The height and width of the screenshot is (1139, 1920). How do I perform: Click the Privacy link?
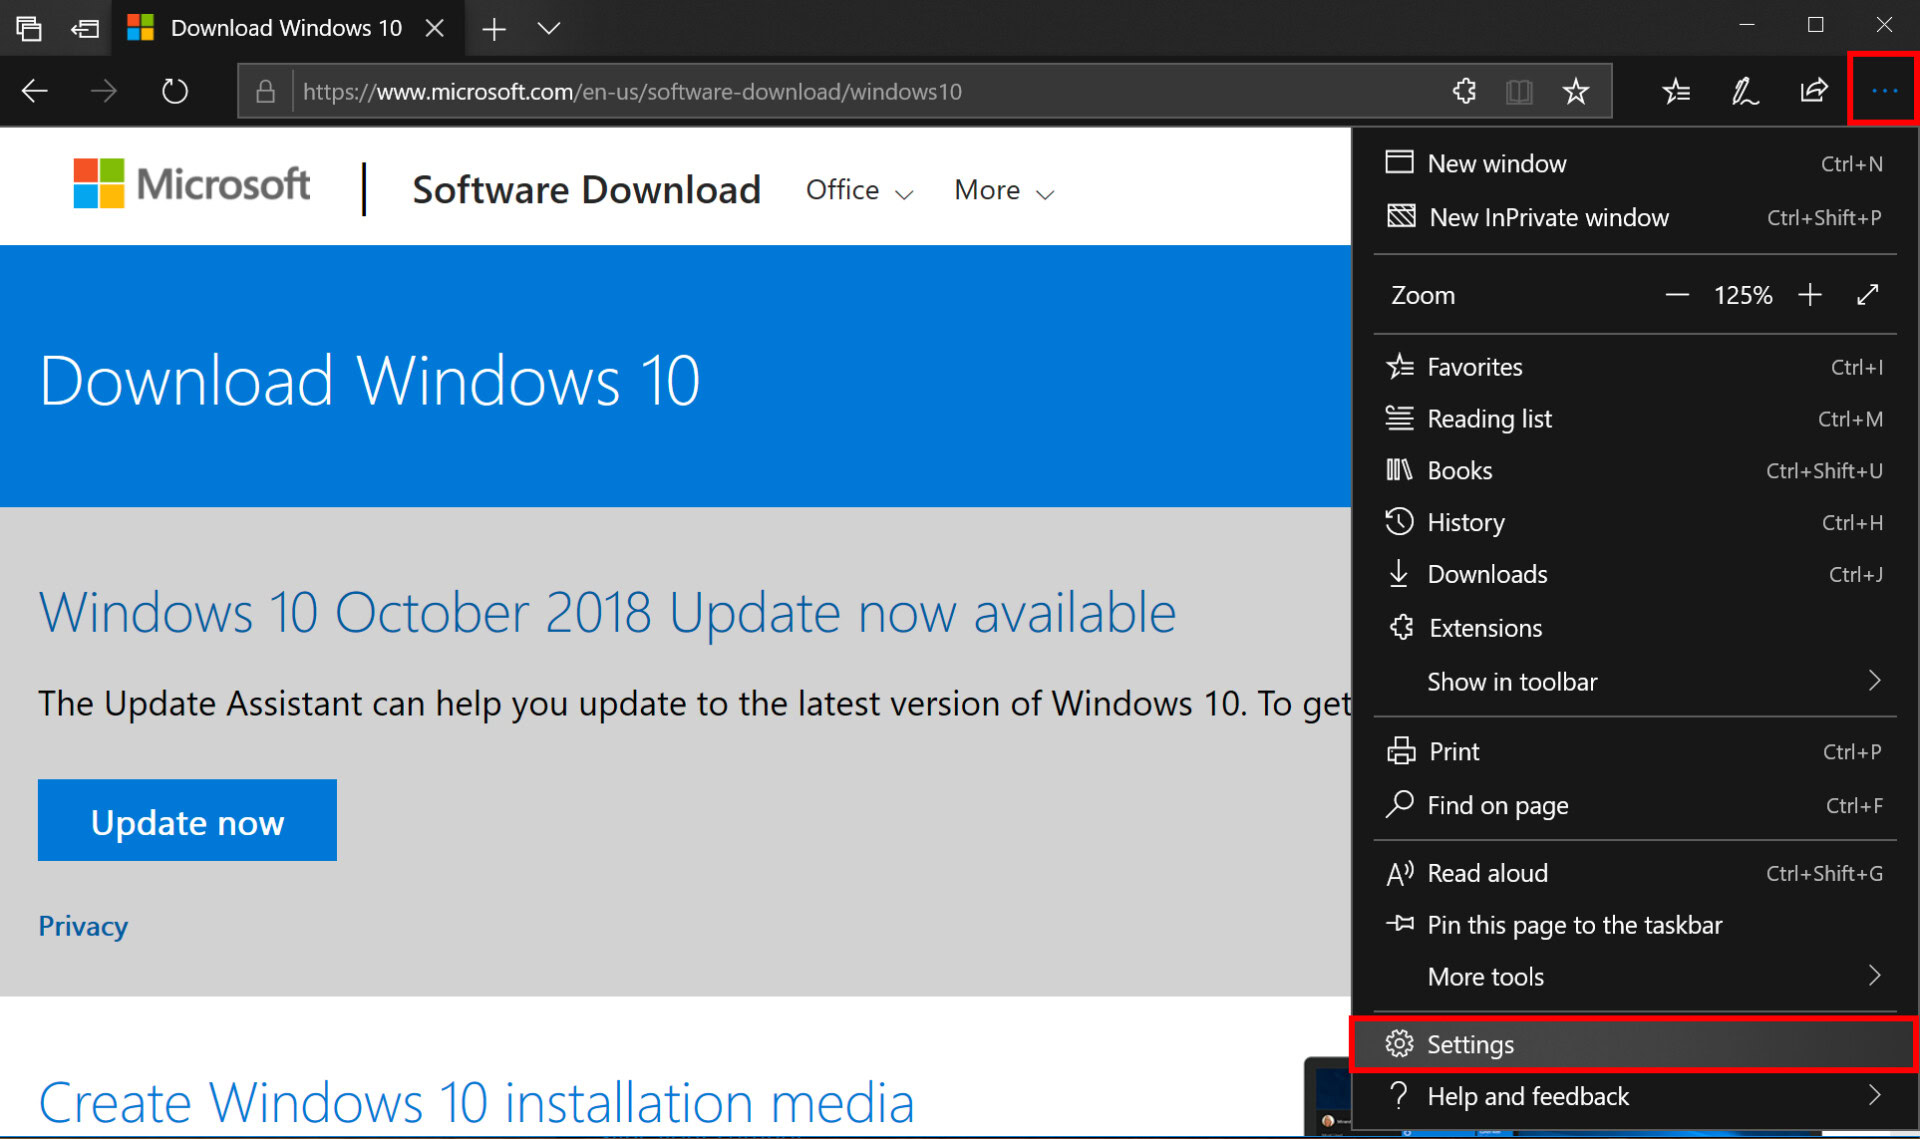(83, 926)
